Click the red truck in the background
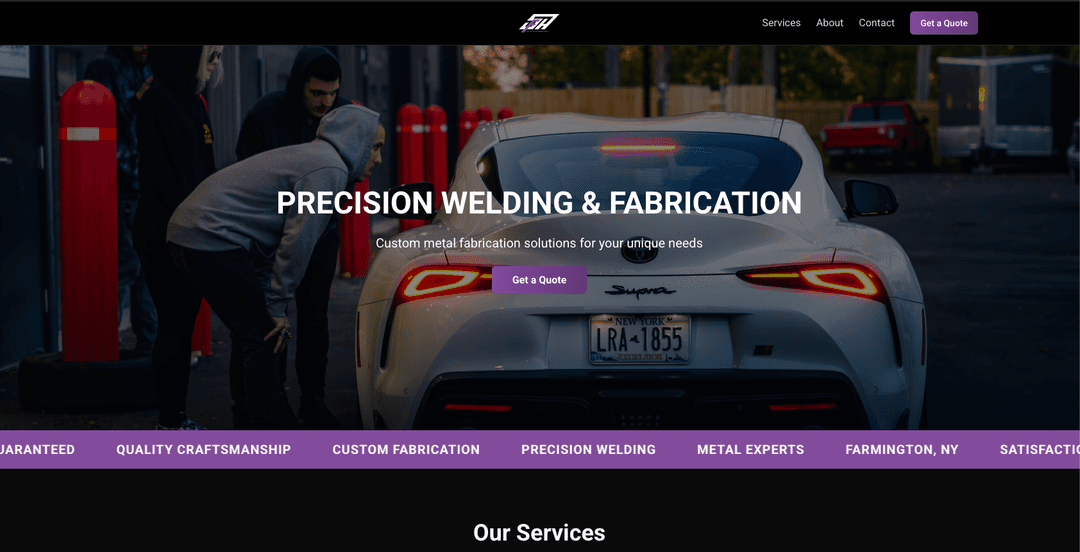 click(x=875, y=134)
